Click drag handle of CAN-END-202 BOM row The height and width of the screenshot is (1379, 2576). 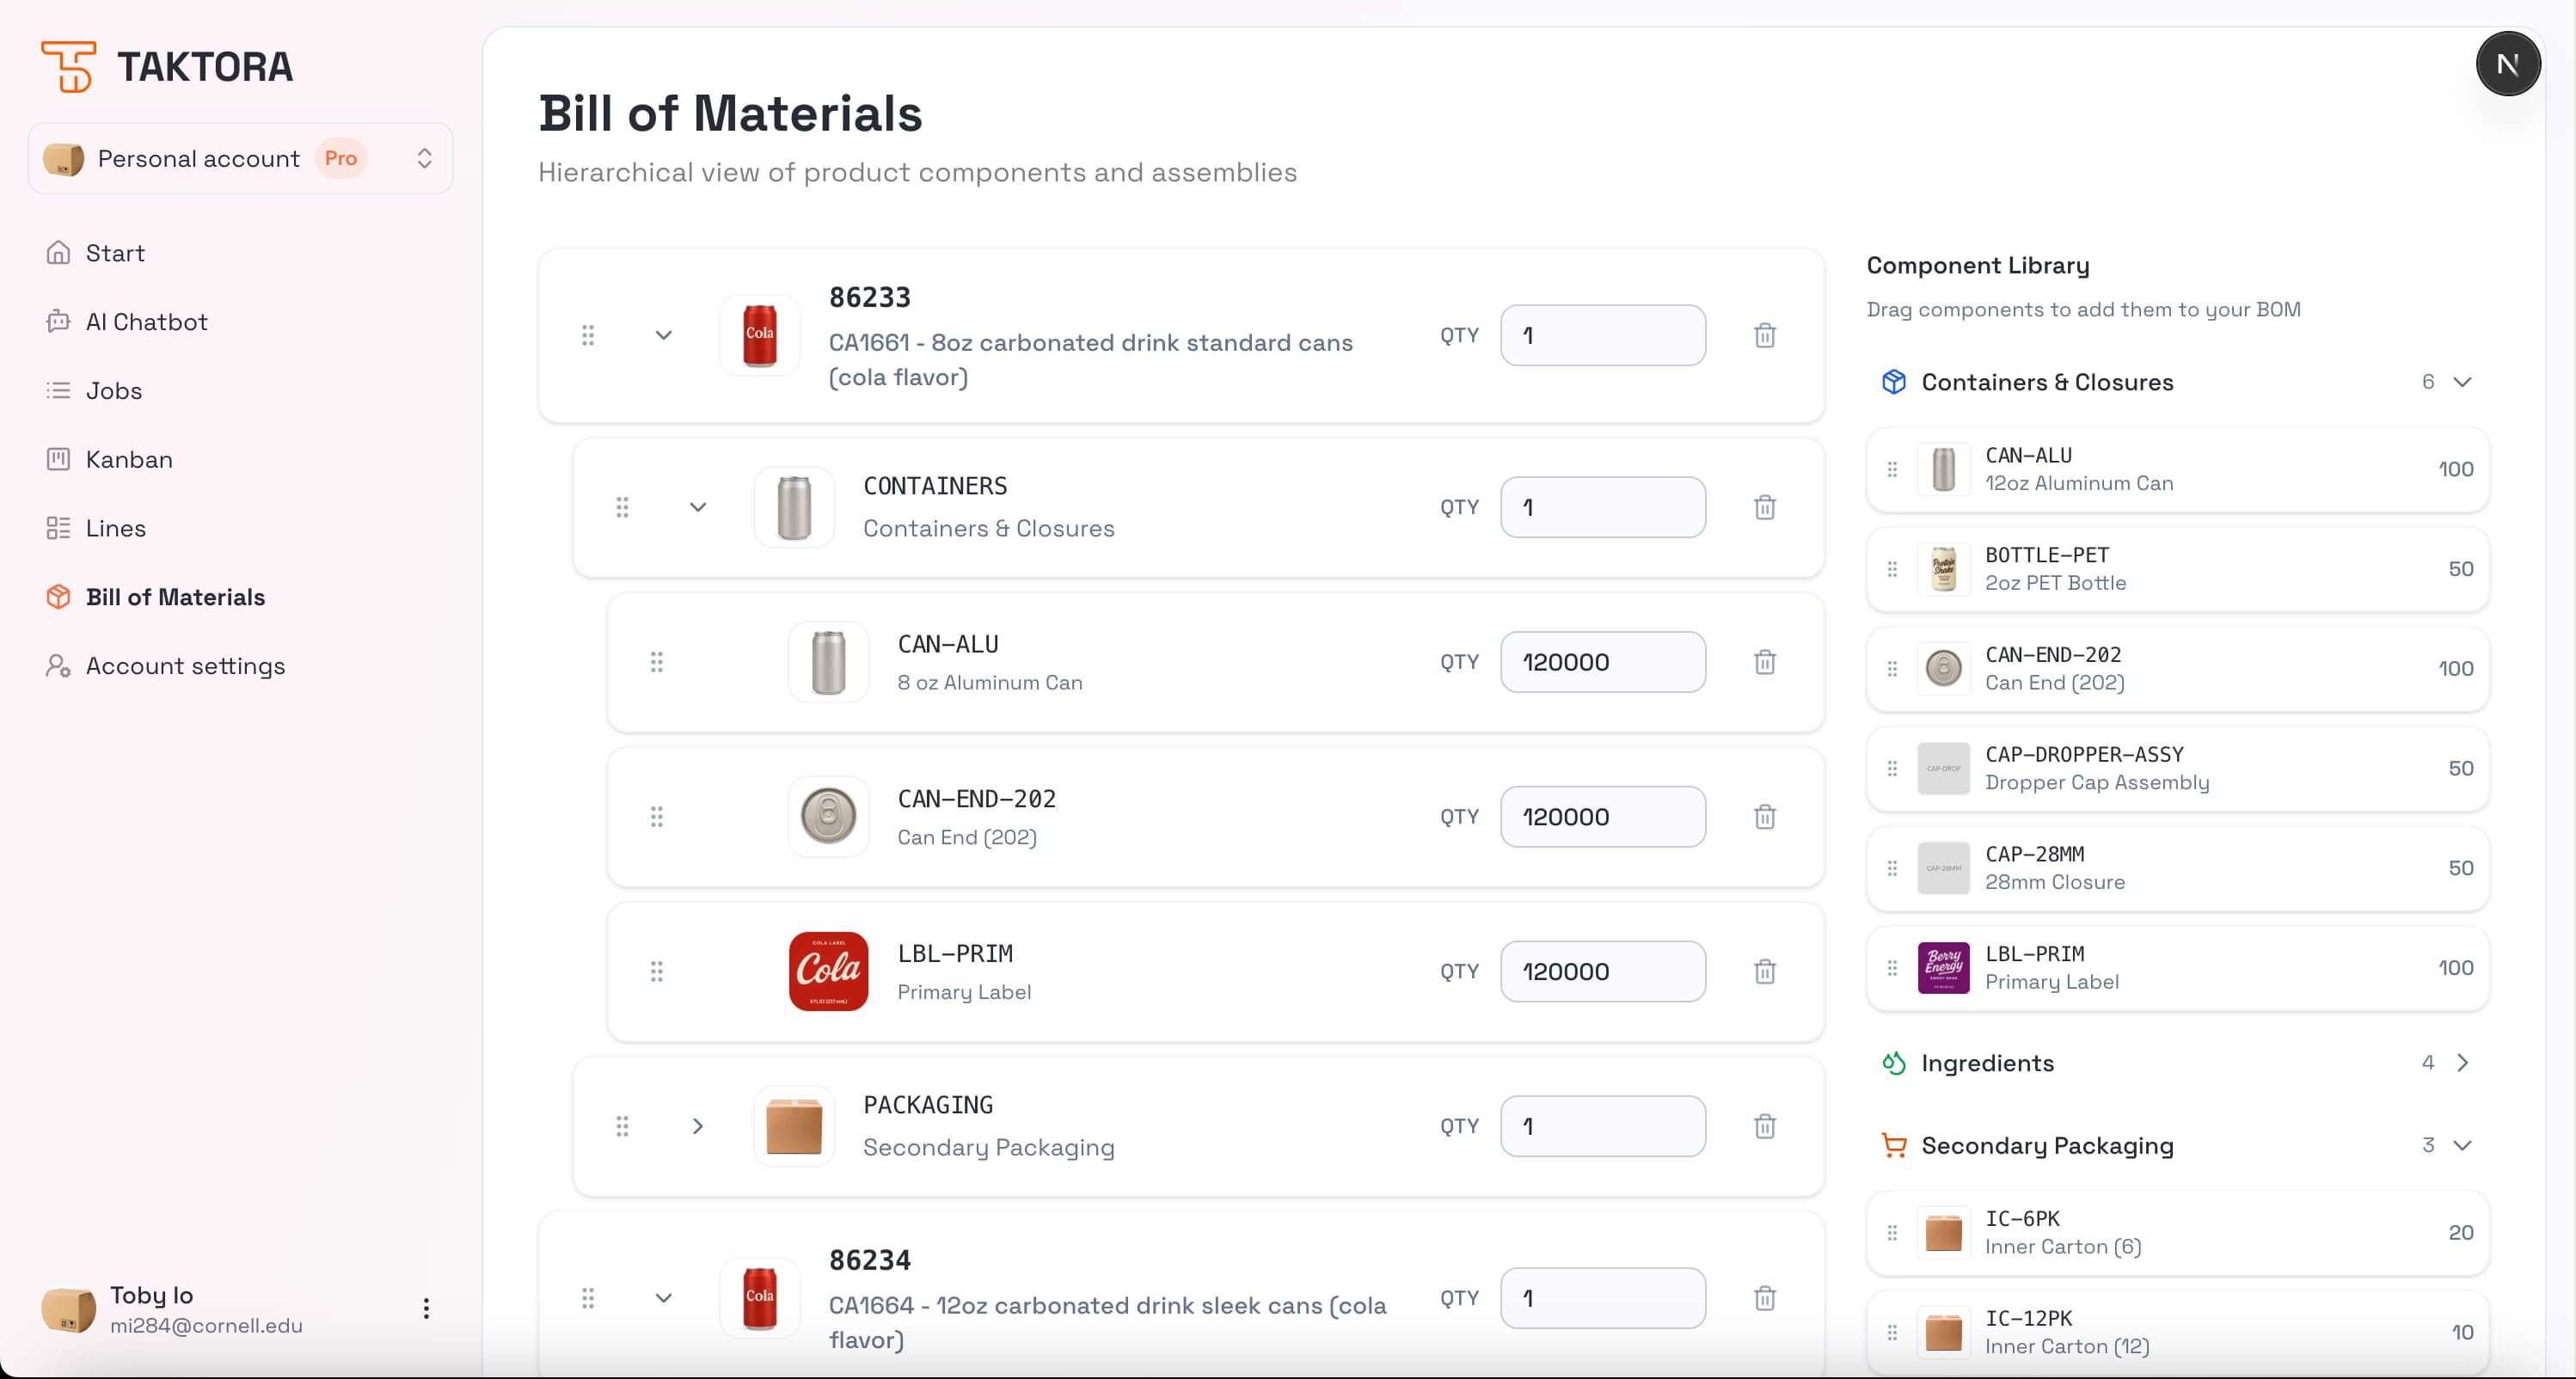pyautogui.click(x=657, y=817)
